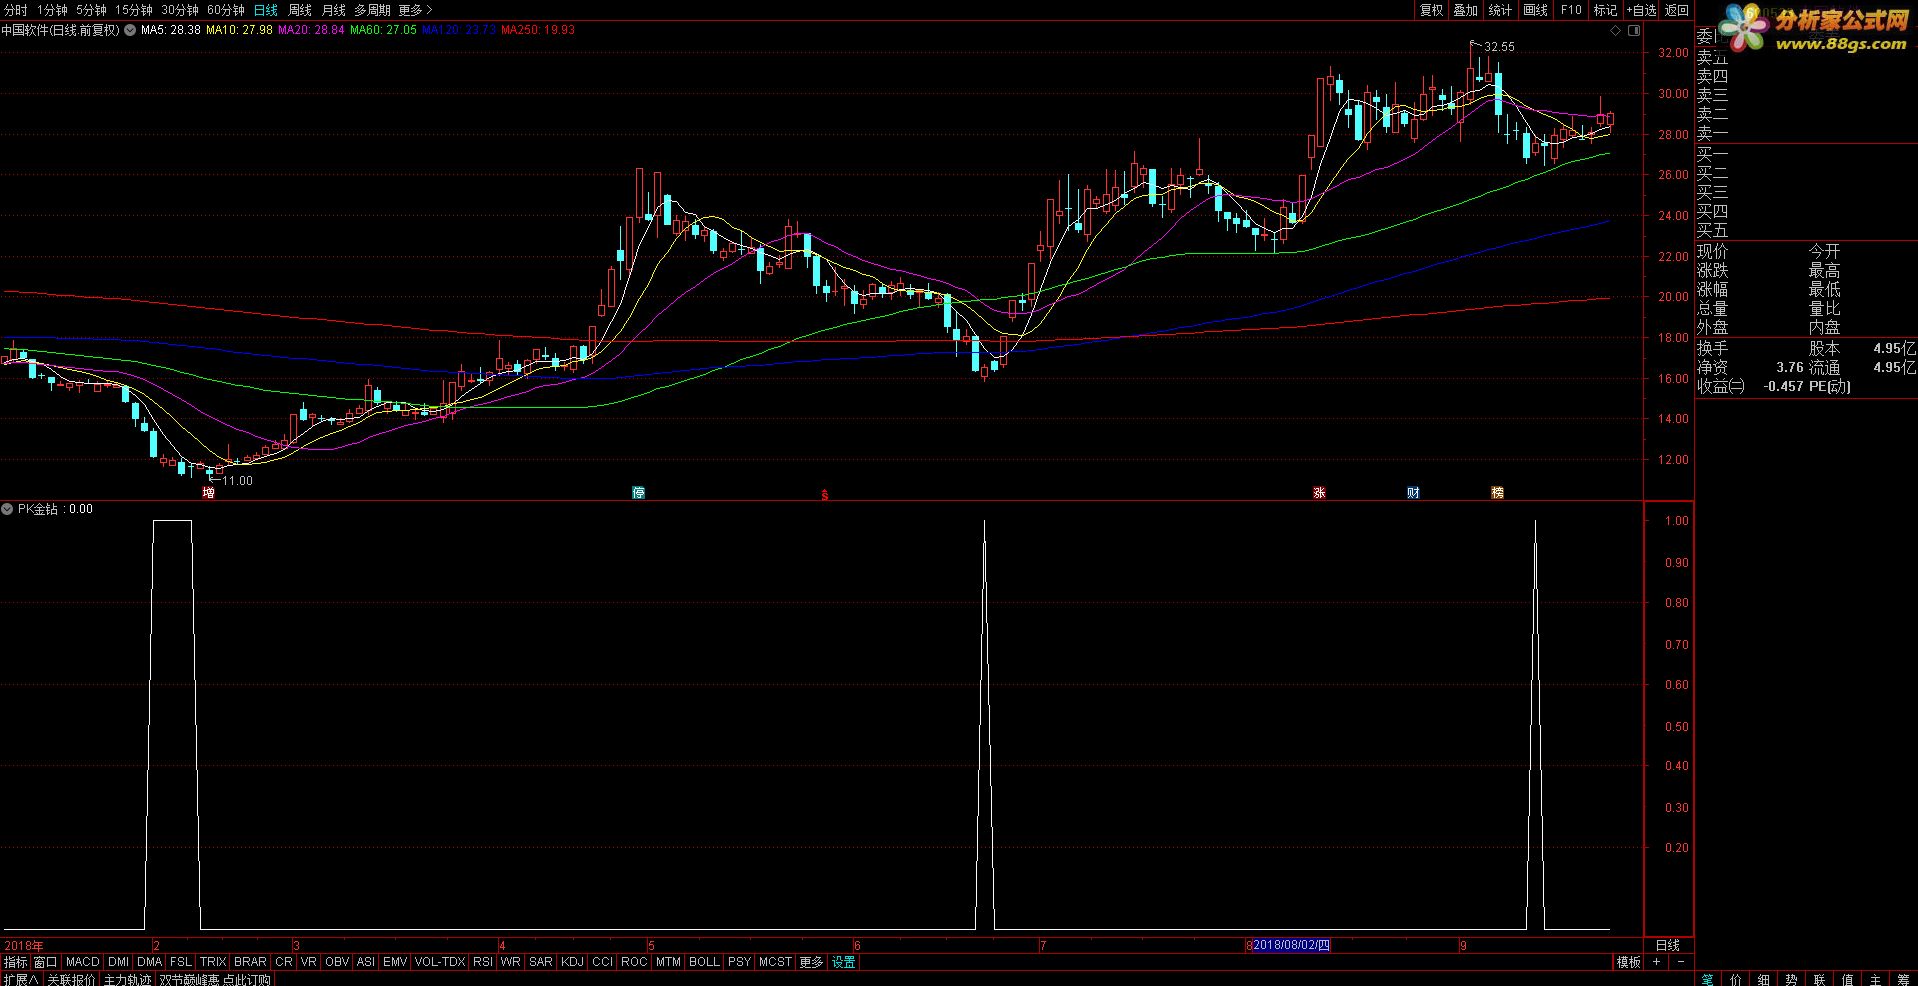Click the 复权 button
1918x986 pixels.
[1432, 10]
